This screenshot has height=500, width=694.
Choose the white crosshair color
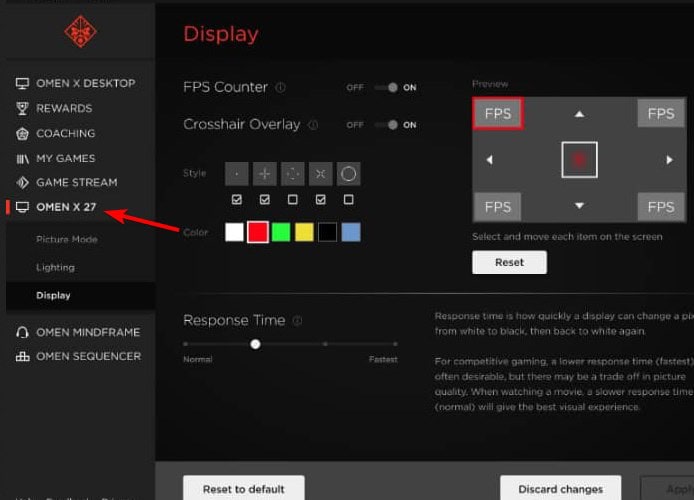click(x=234, y=232)
